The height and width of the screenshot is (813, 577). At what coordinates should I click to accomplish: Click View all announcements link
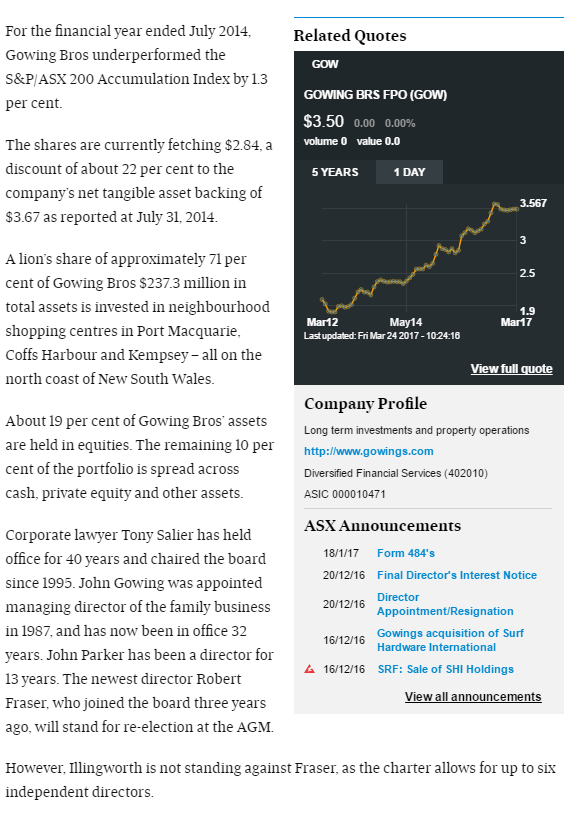tap(473, 696)
